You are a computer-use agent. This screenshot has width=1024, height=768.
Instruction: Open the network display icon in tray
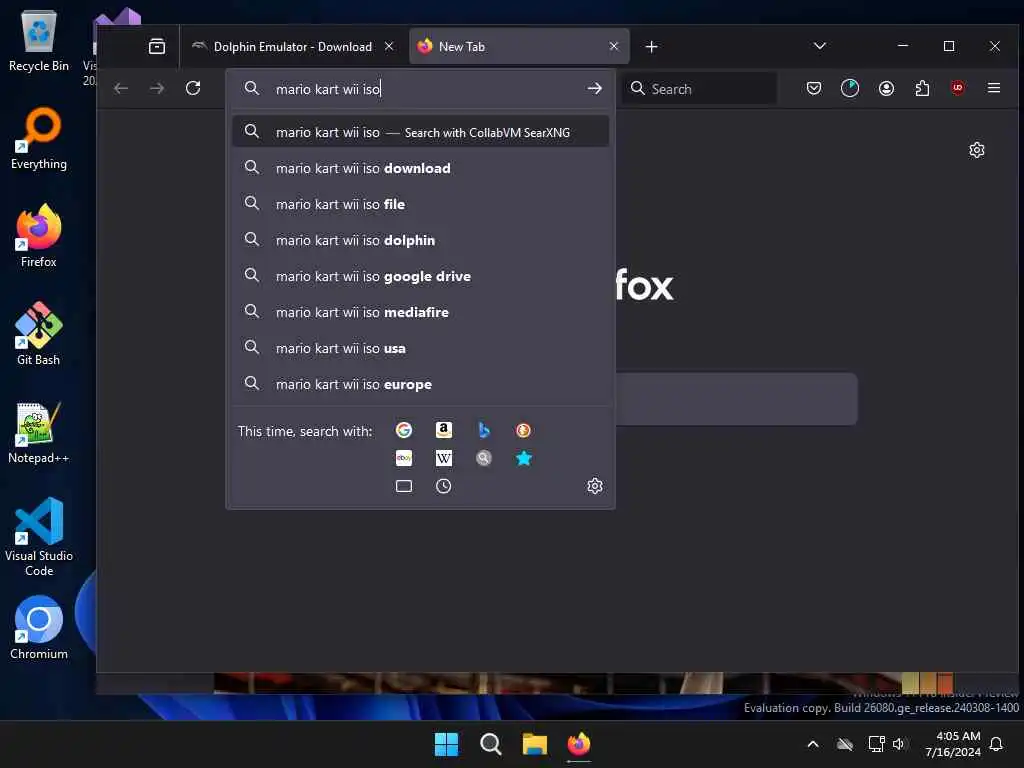click(x=876, y=744)
